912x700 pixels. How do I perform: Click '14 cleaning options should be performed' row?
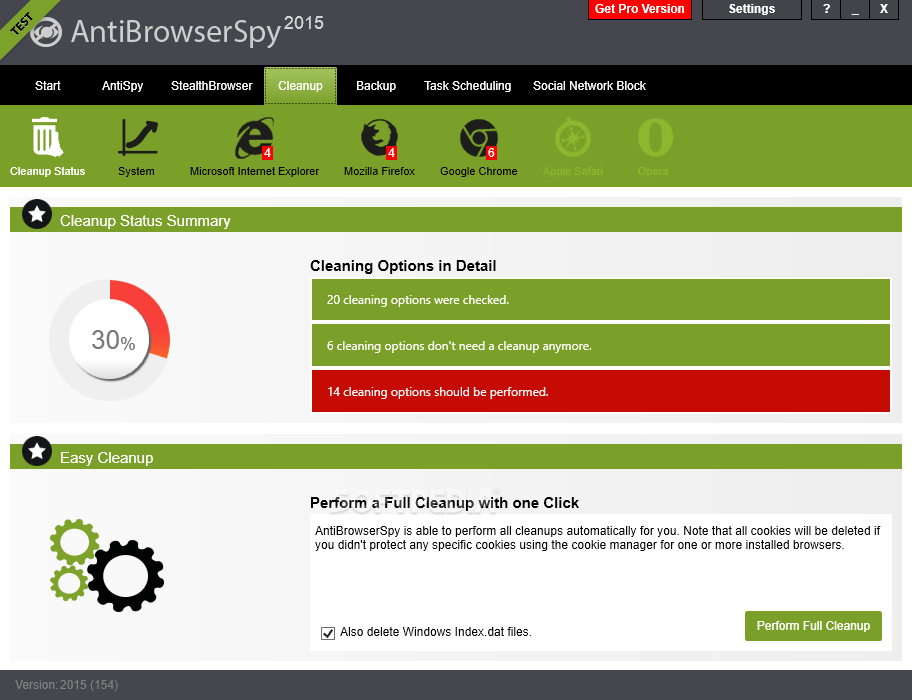click(601, 391)
